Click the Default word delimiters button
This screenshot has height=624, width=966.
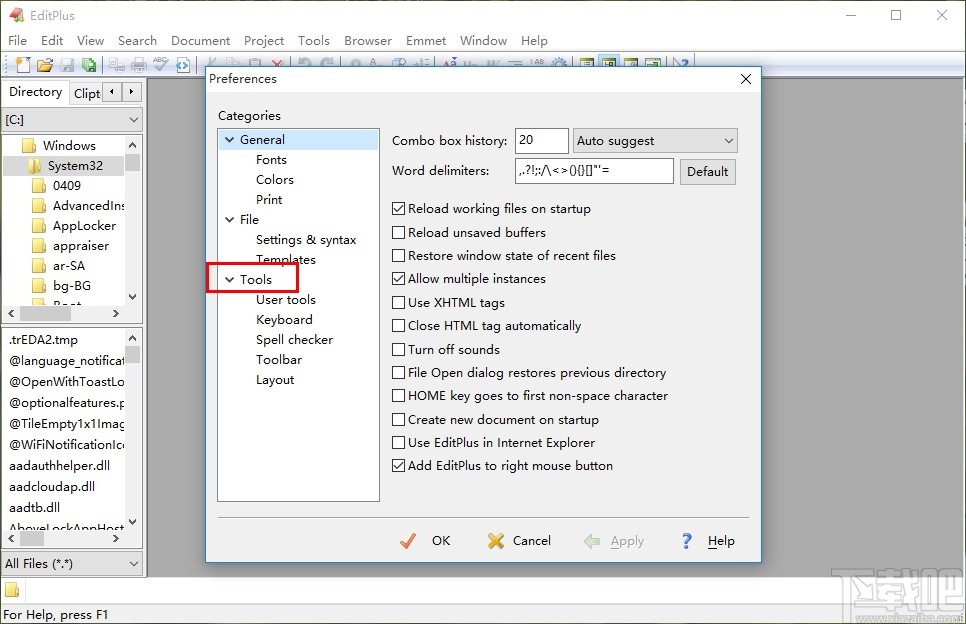[708, 172]
